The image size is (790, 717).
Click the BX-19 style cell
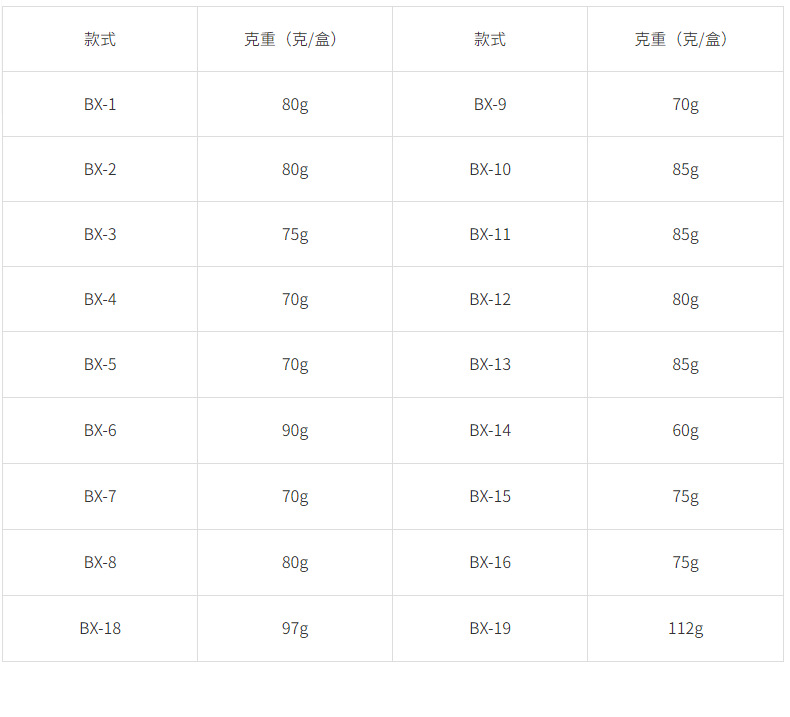[490, 628]
